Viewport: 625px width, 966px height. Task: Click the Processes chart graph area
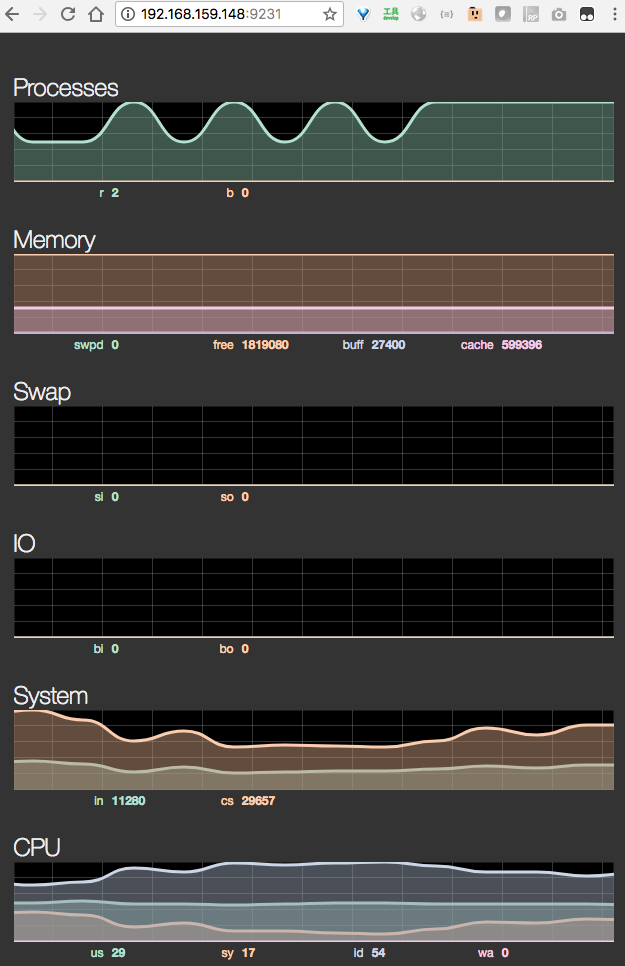(313, 142)
